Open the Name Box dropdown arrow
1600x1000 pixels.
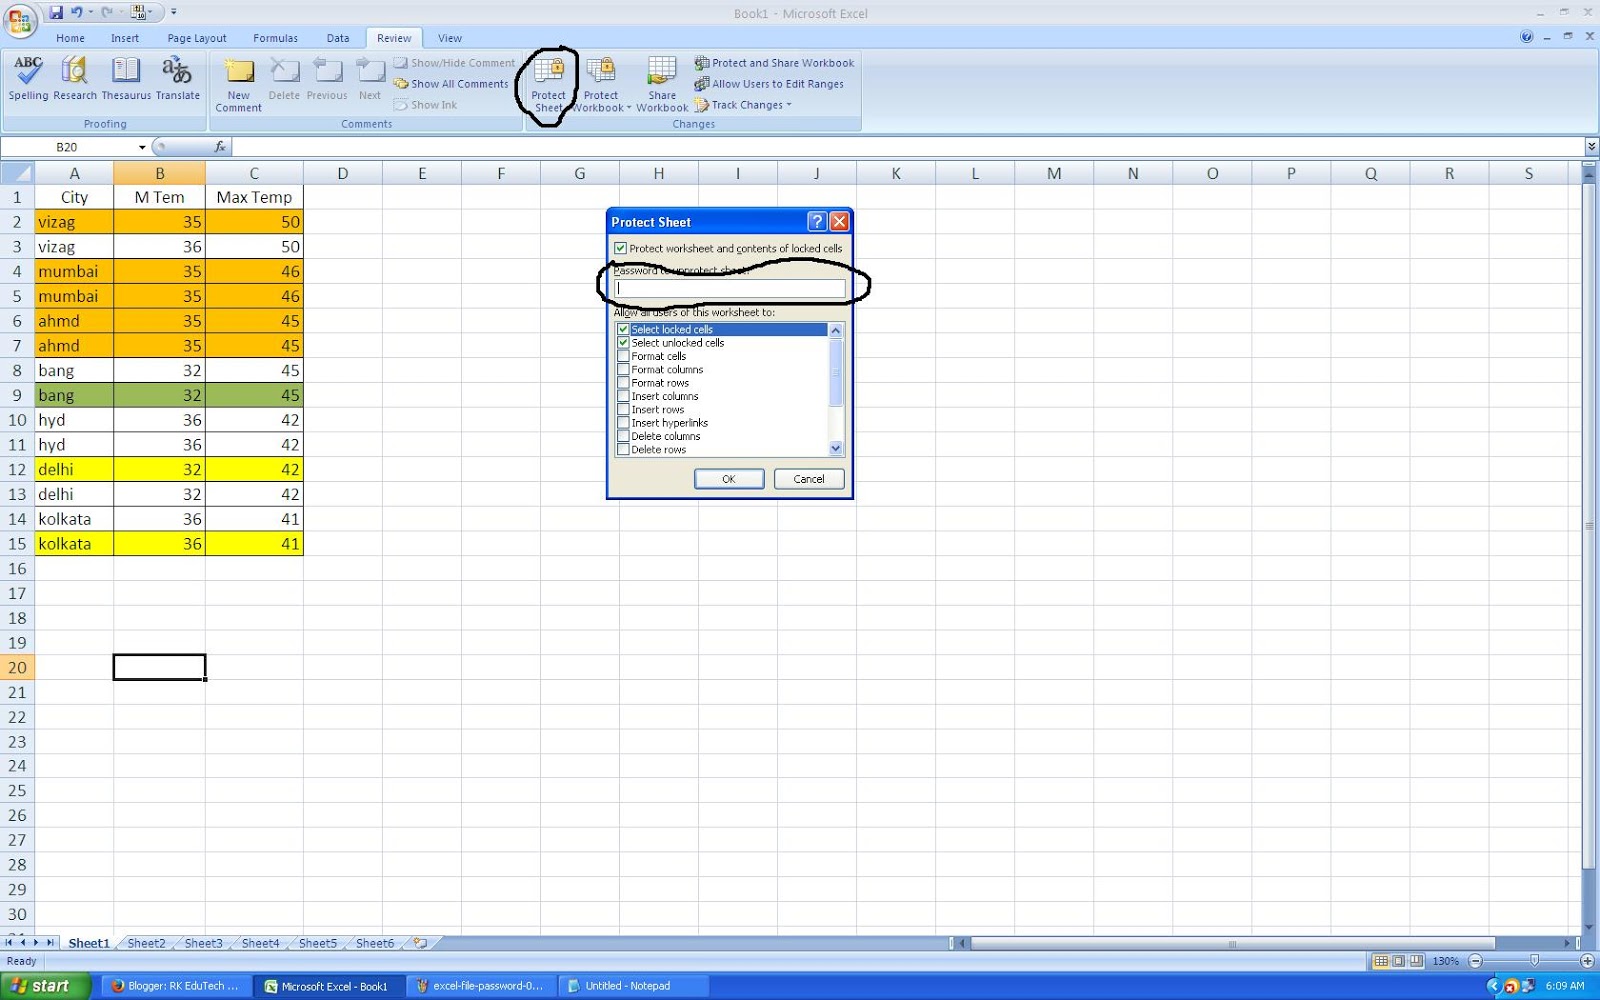pyautogui.click(x=140, y=146)
